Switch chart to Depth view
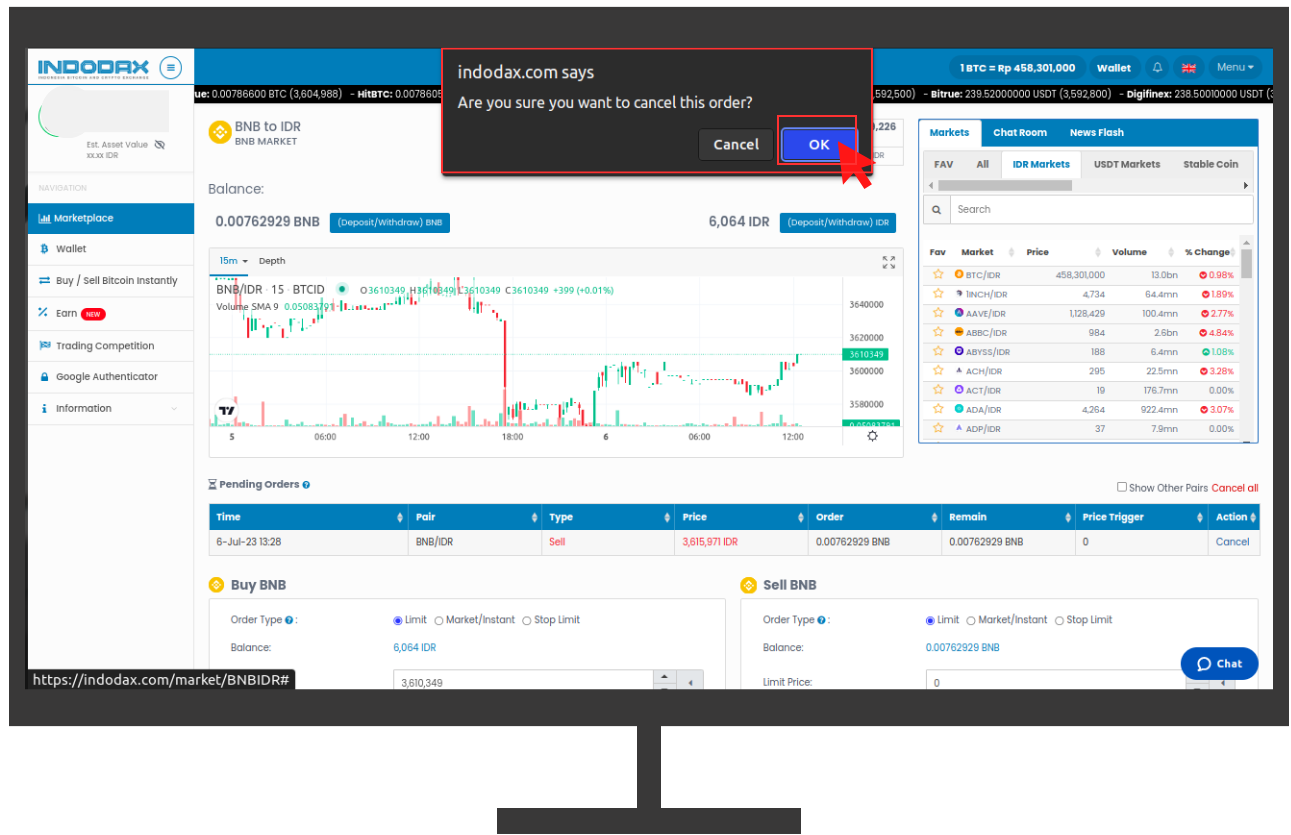This screenshot has height=835, width=1291. click(x=272, y=261)
